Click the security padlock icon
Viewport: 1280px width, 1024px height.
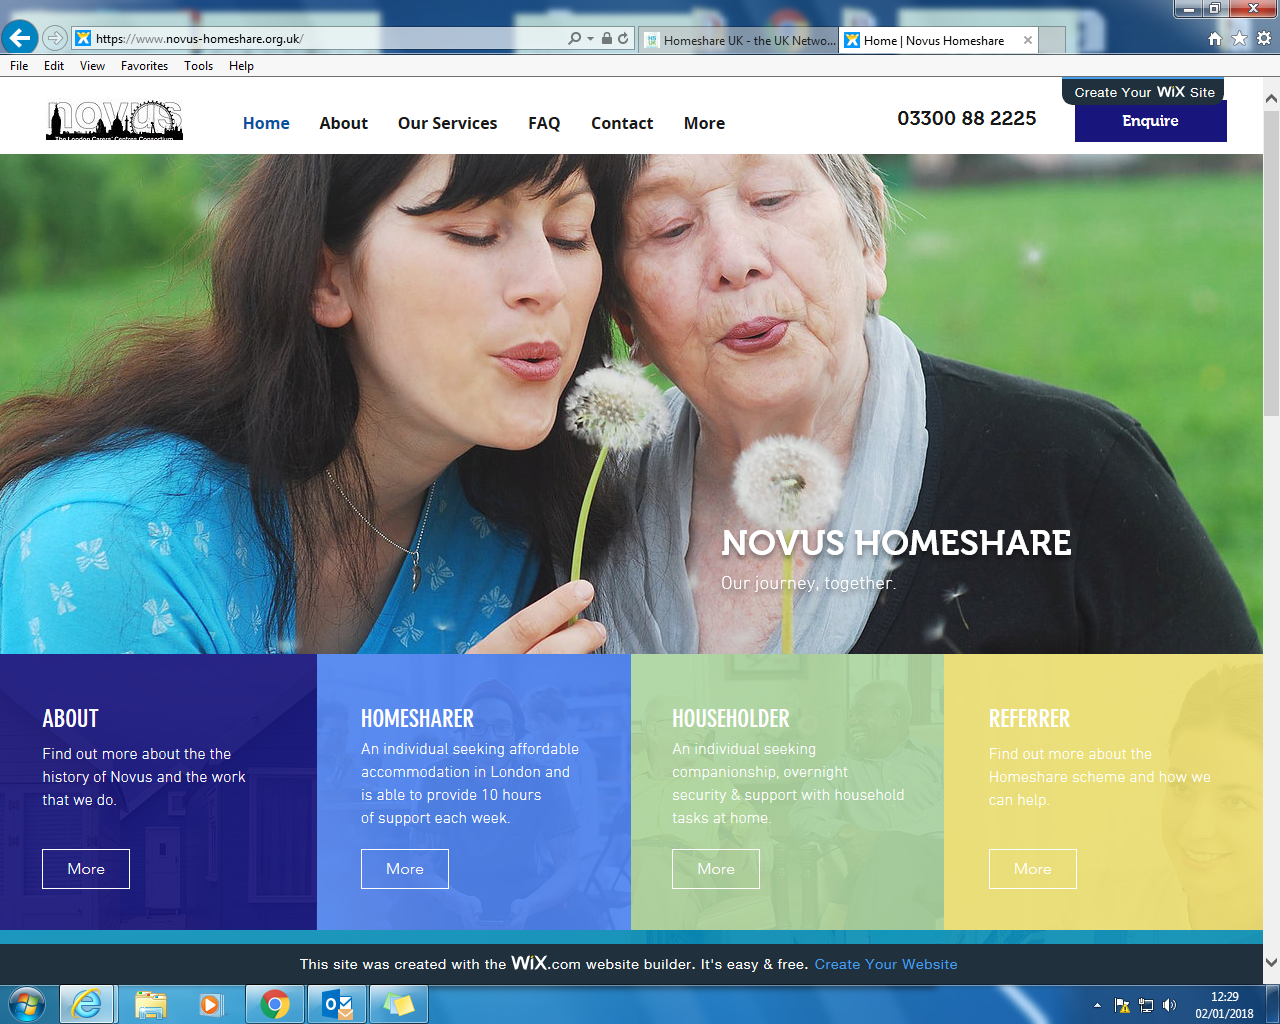(x=606, y=39)
